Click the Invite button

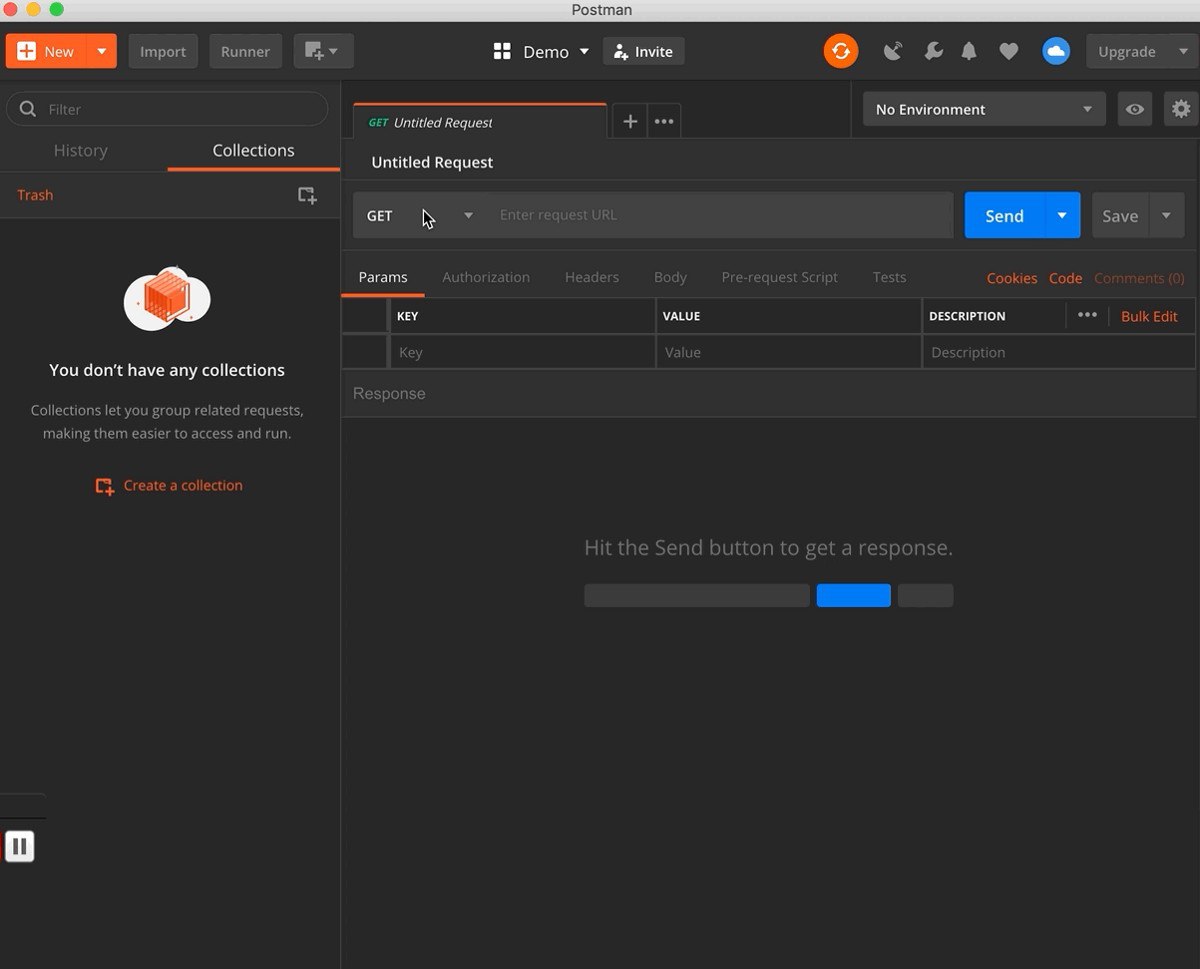pos(644,51)
